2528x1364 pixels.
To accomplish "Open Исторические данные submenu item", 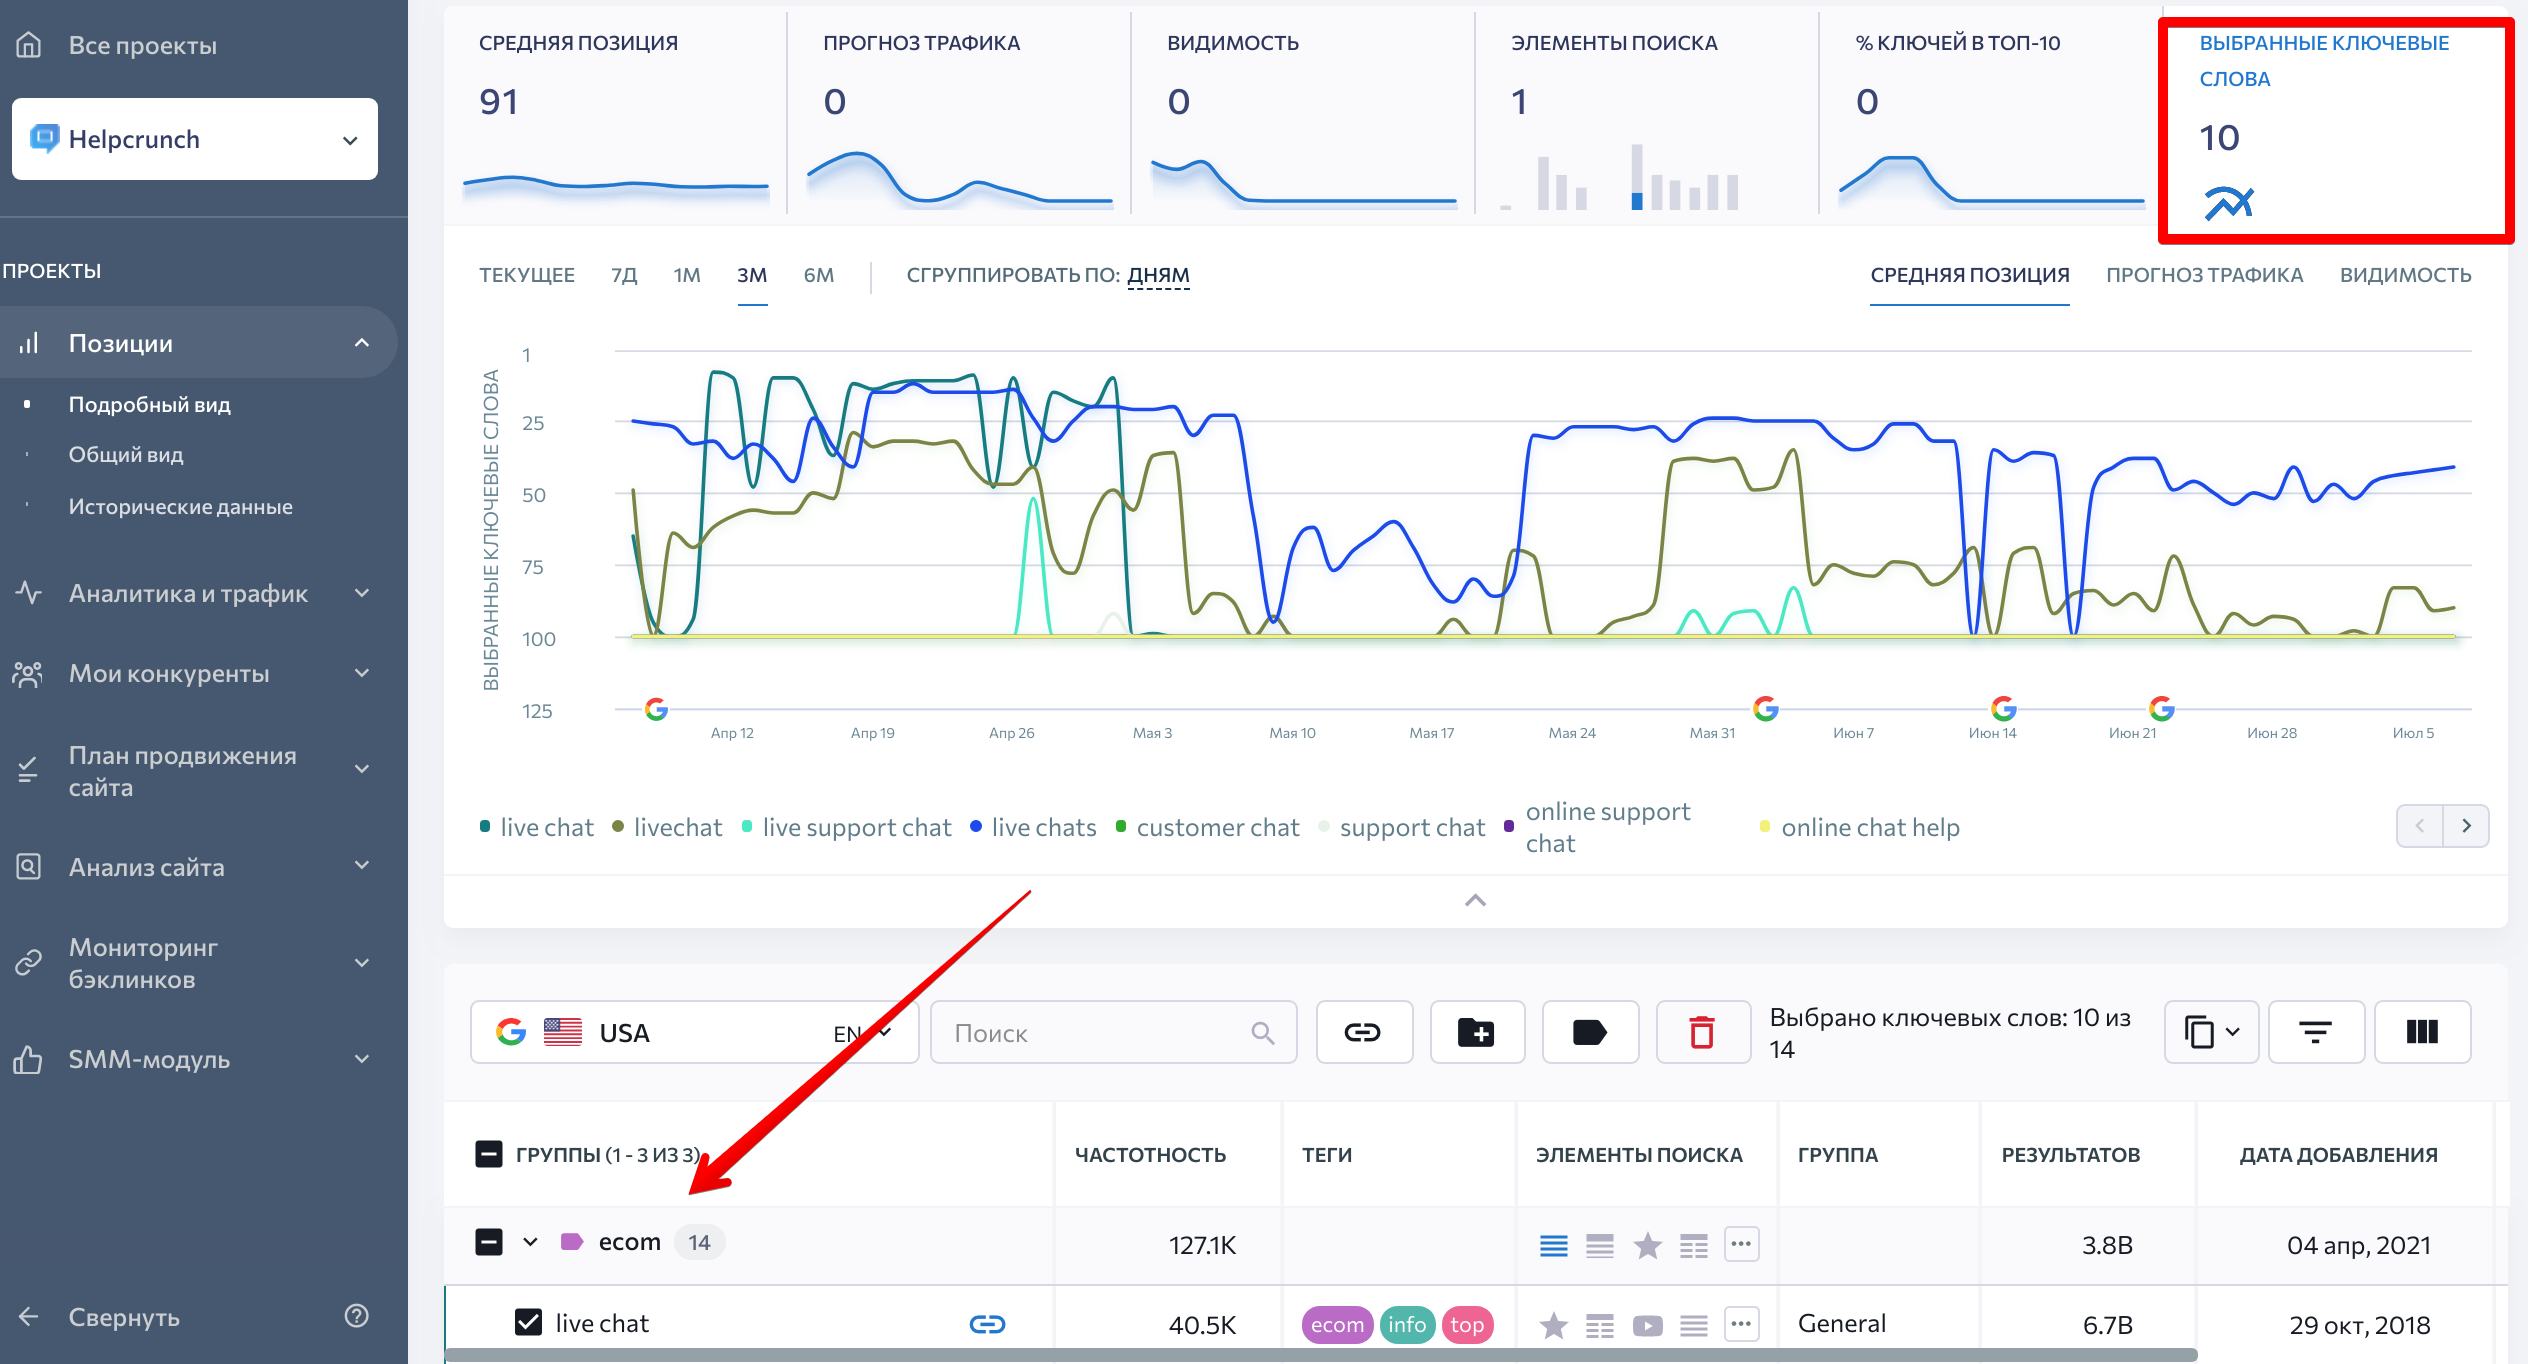I will click(x=180, y=506).
